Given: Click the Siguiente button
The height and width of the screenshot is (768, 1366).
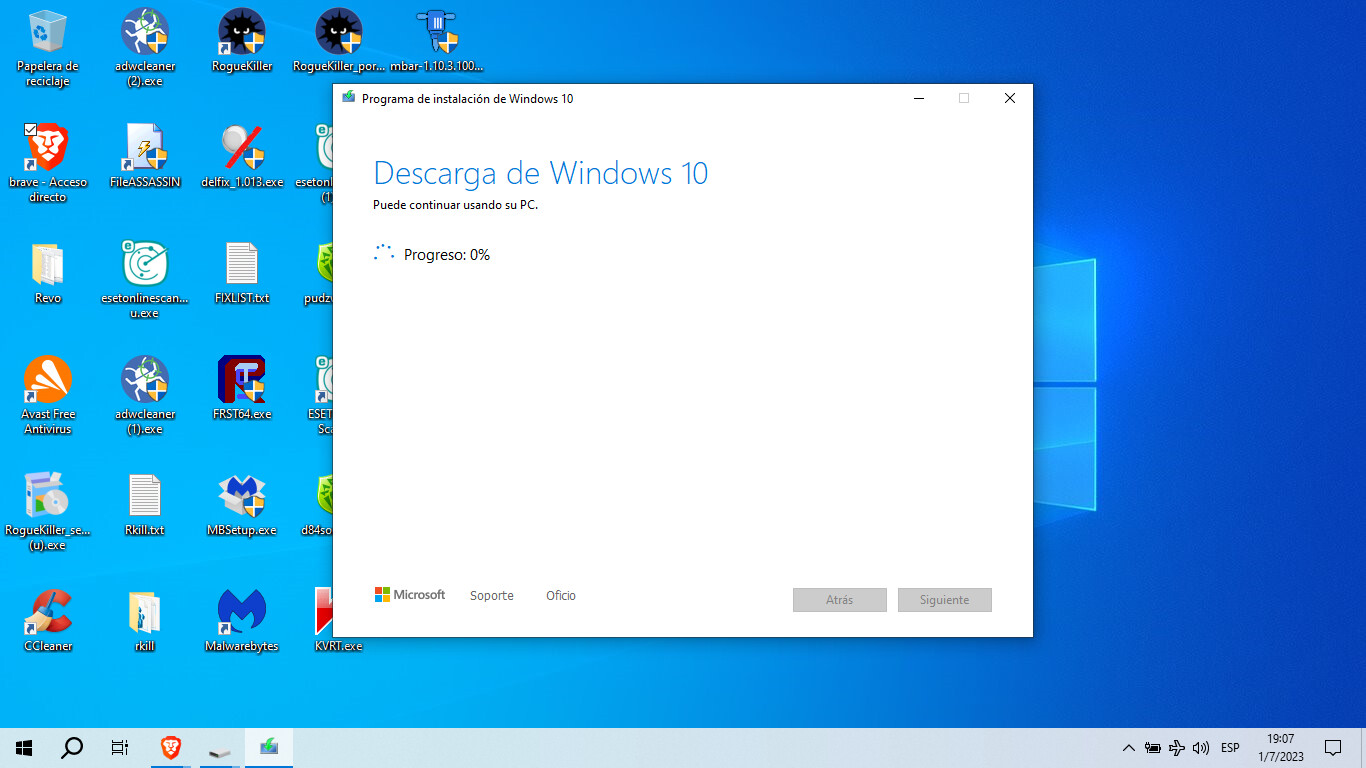Looking at the screenshot, I should click(x=945, y=600).
